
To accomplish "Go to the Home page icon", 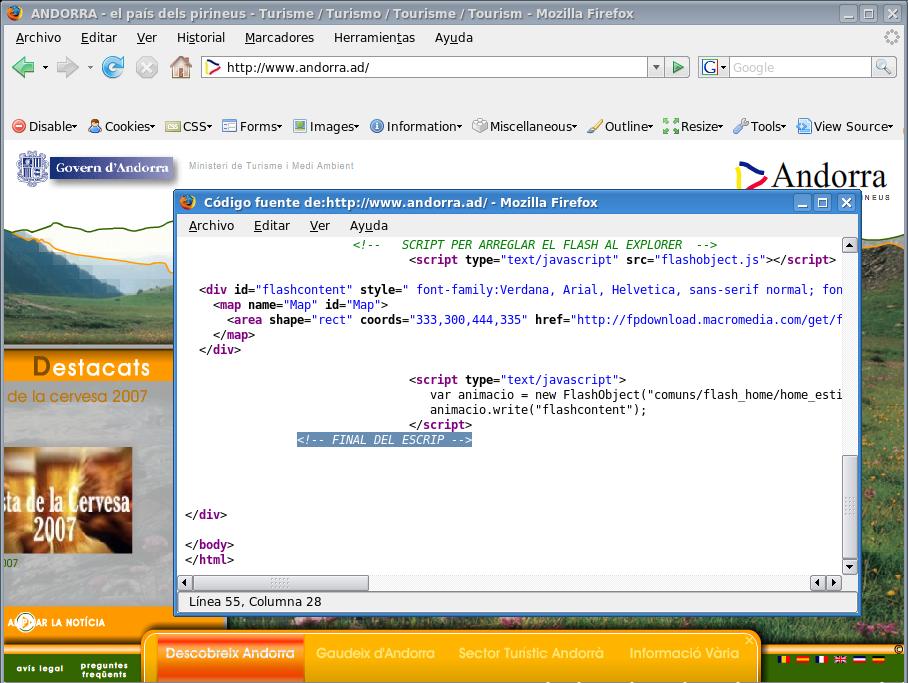I will click(181, 67).
